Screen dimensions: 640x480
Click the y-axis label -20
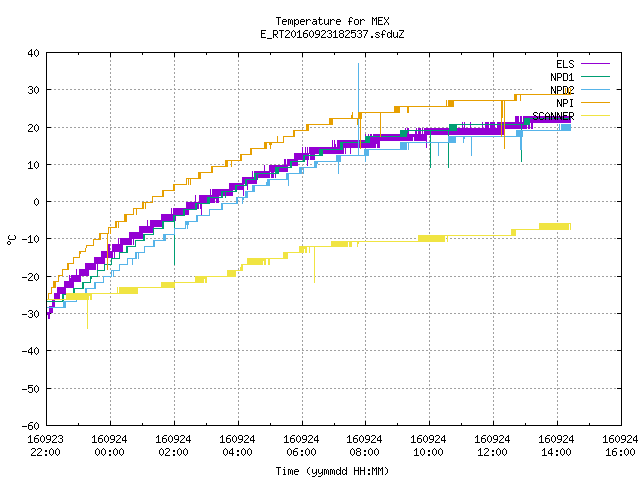(31, 277)
